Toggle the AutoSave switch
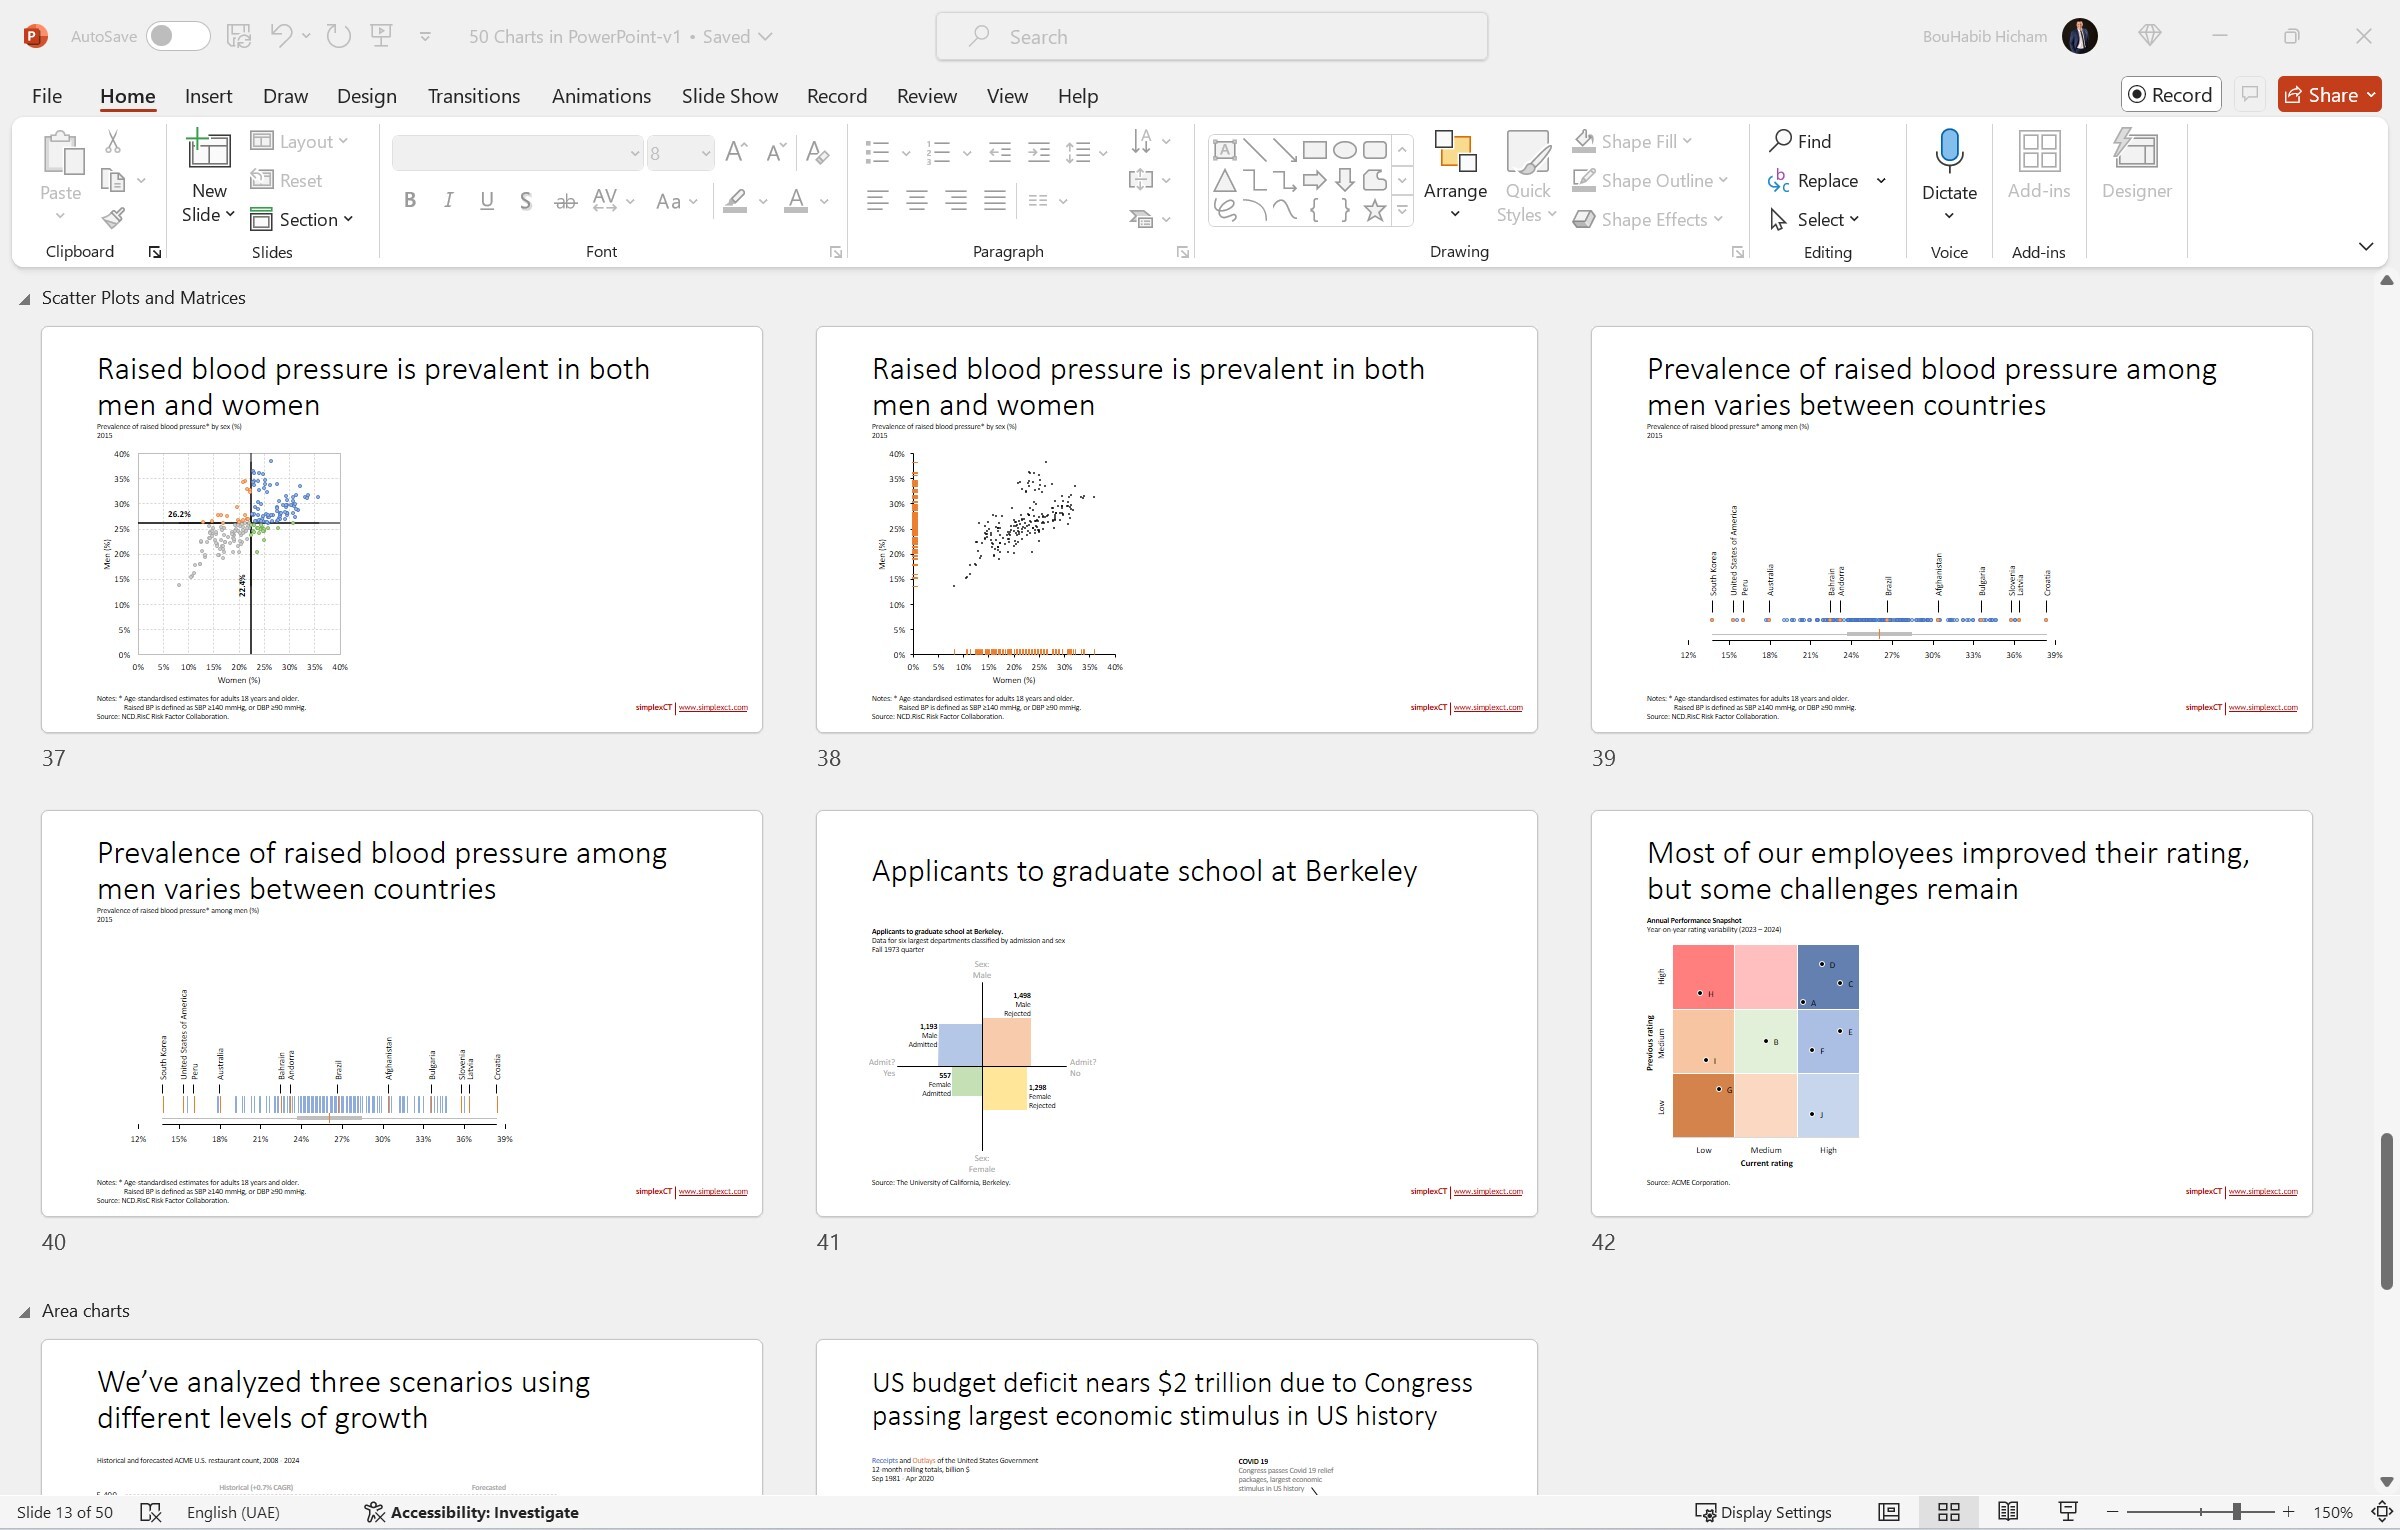Screen dimensions: 2400x1530 tap(178, 36)
